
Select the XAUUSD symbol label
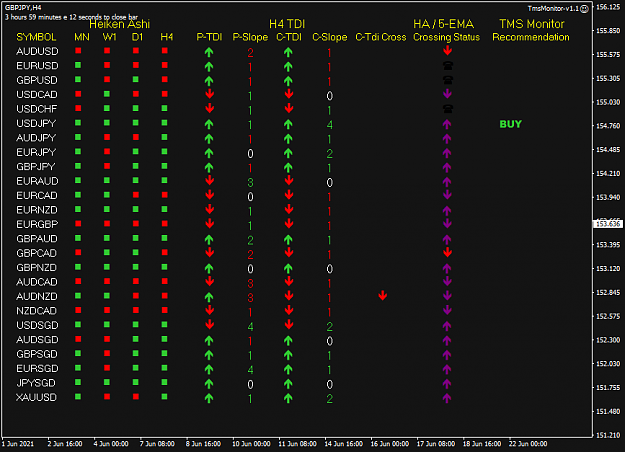pos(36,397)
